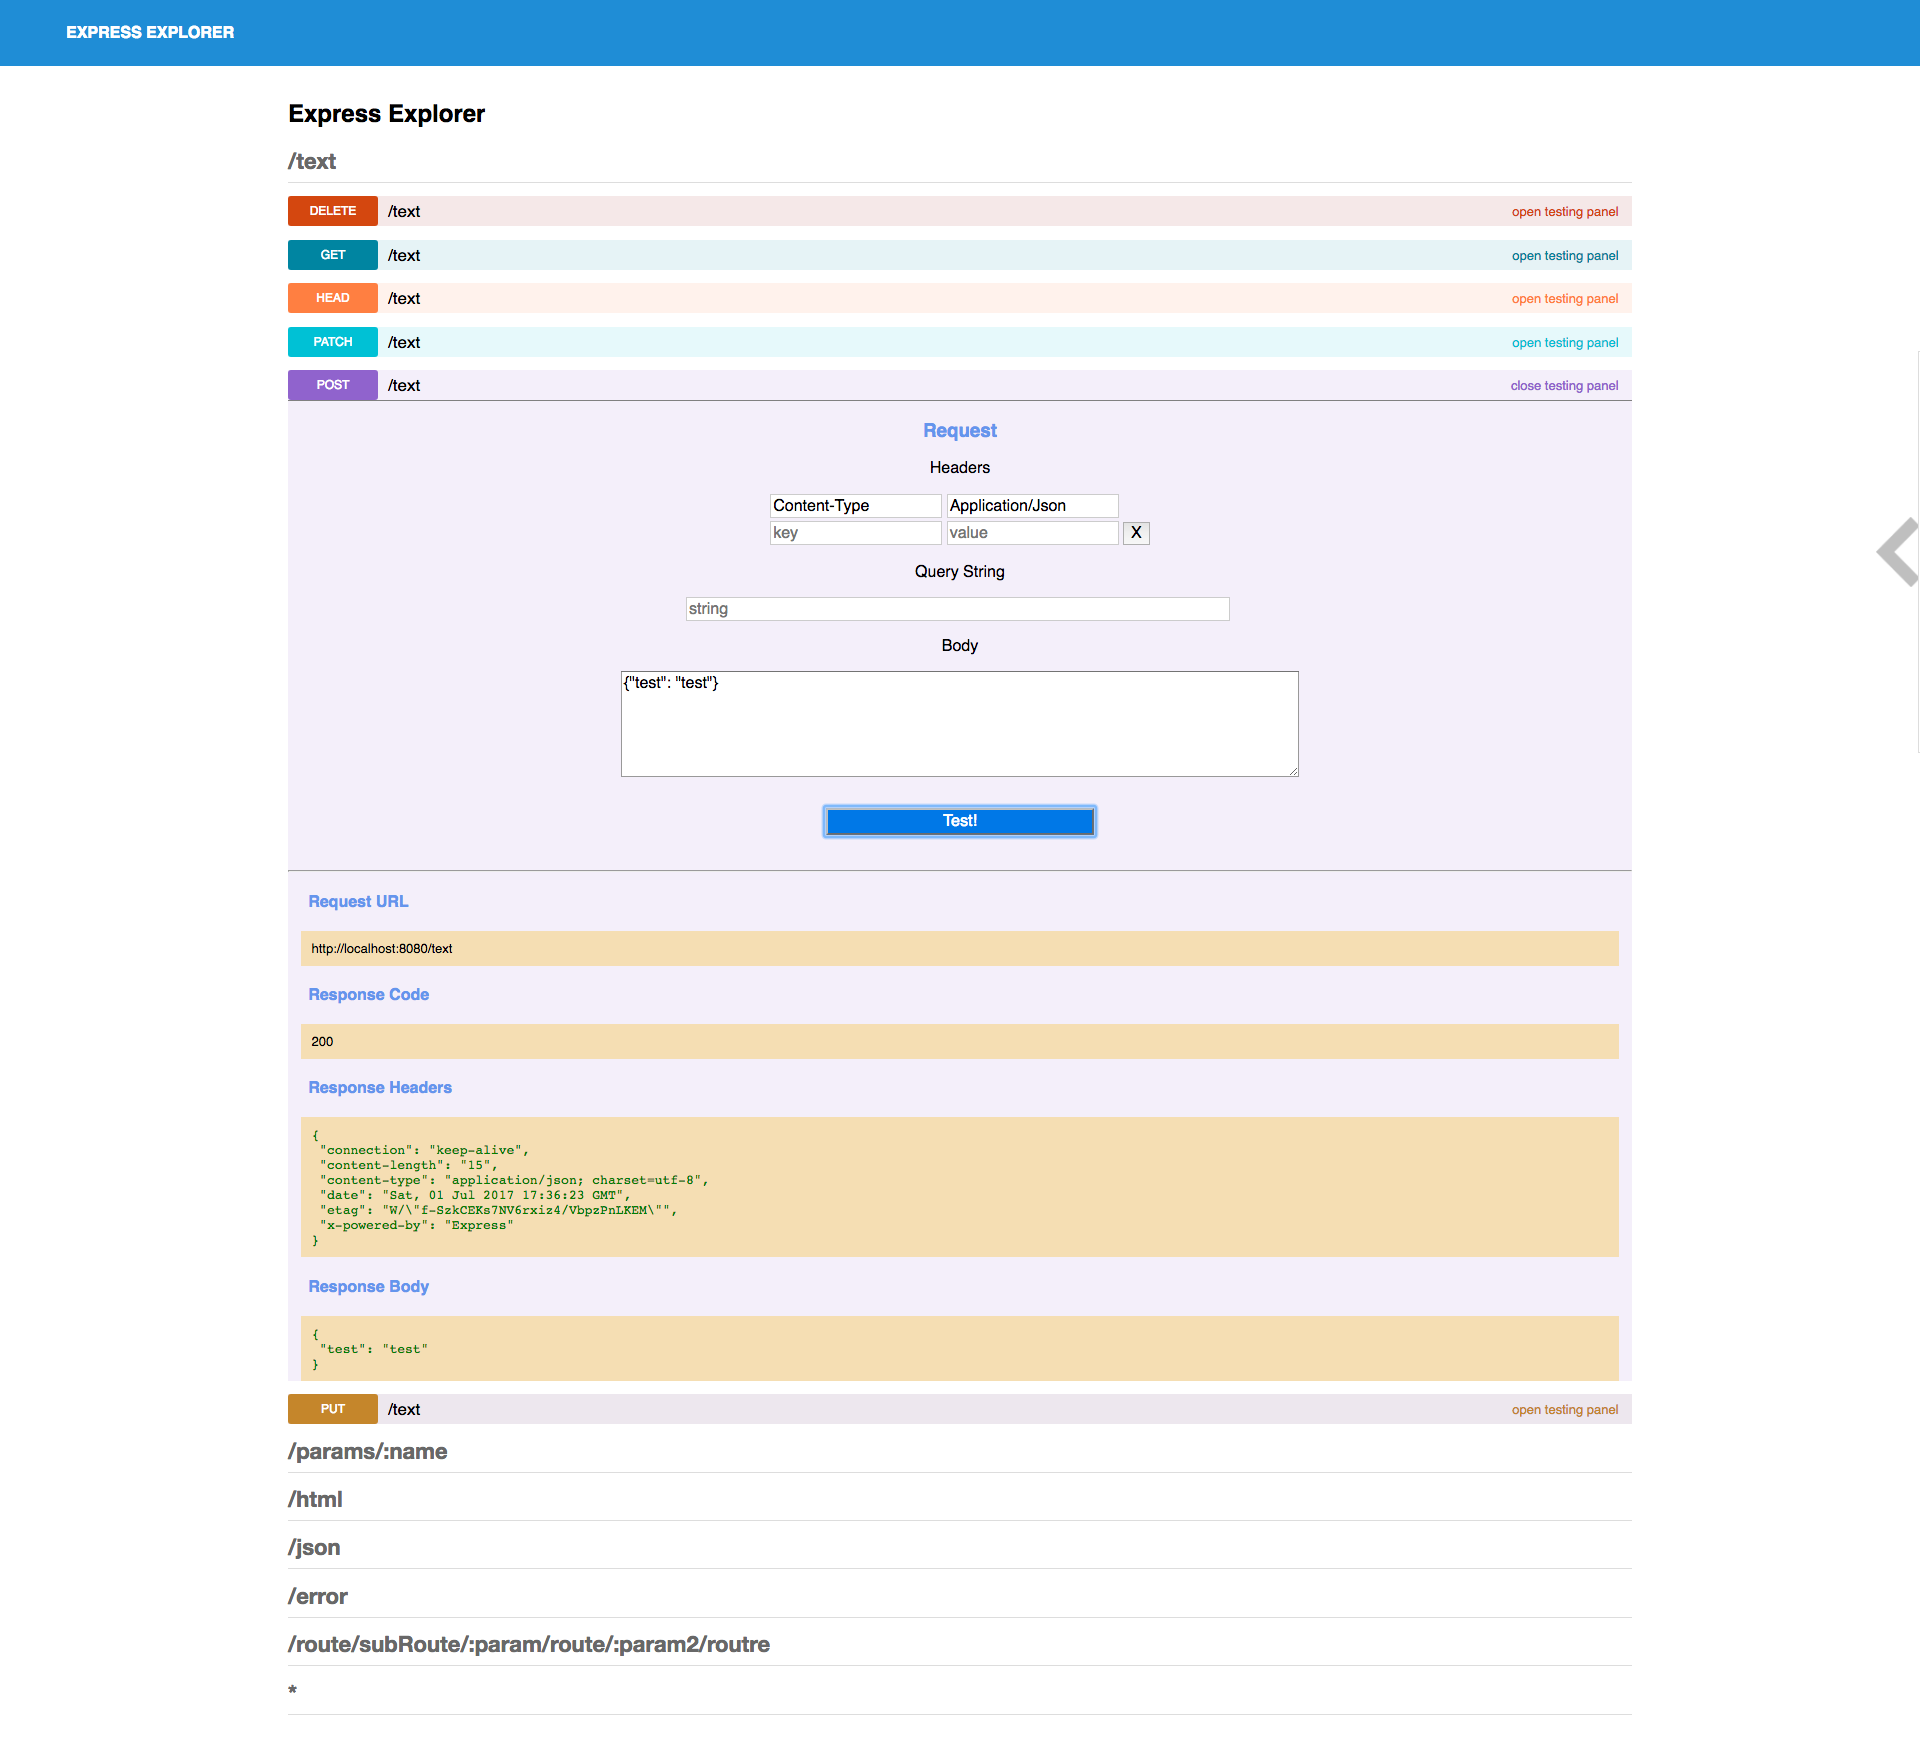Click the GET method badge

point(332,255)
